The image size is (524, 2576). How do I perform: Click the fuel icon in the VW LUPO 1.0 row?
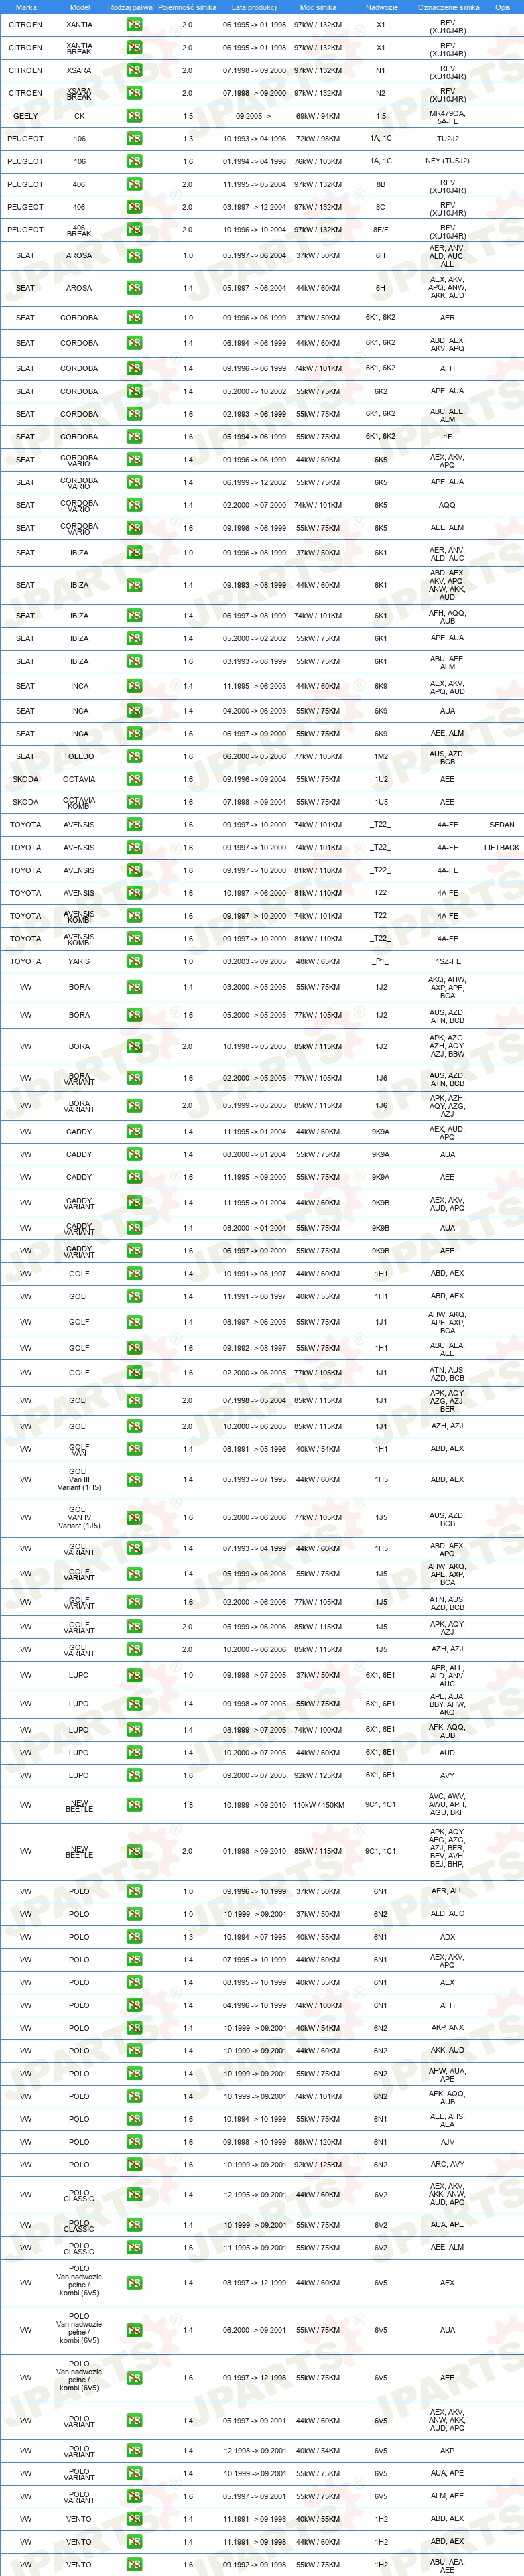tap(134, 1675)
